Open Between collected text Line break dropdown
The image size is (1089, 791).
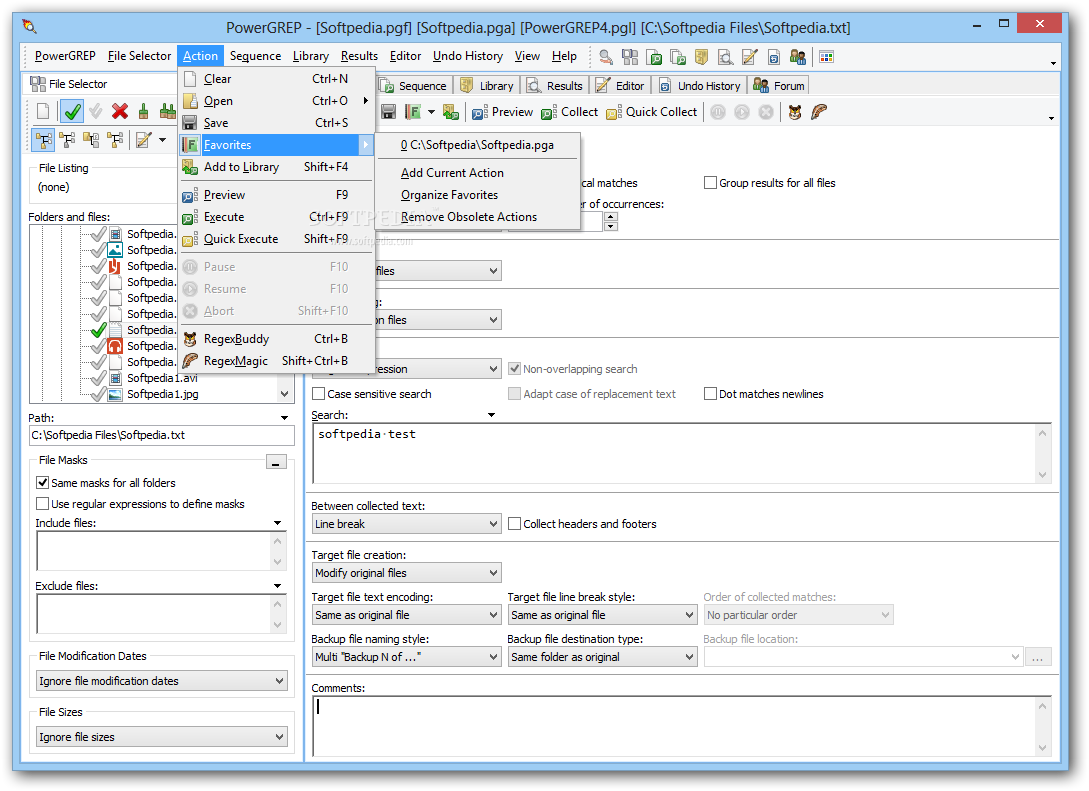[406, 524]
